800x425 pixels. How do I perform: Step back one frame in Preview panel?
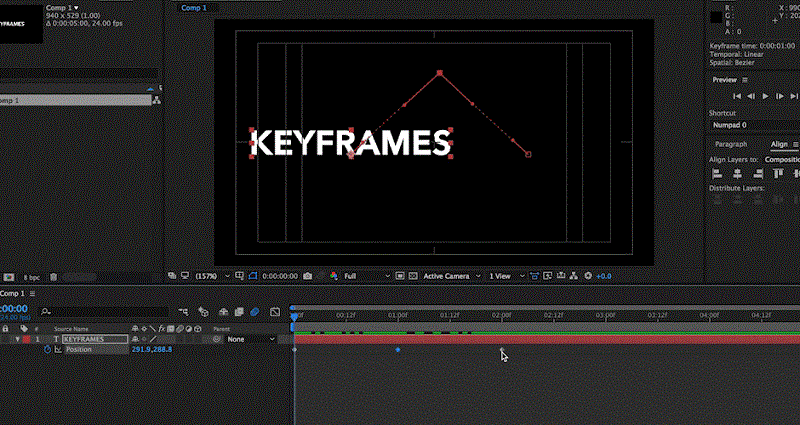pos(751,96)
